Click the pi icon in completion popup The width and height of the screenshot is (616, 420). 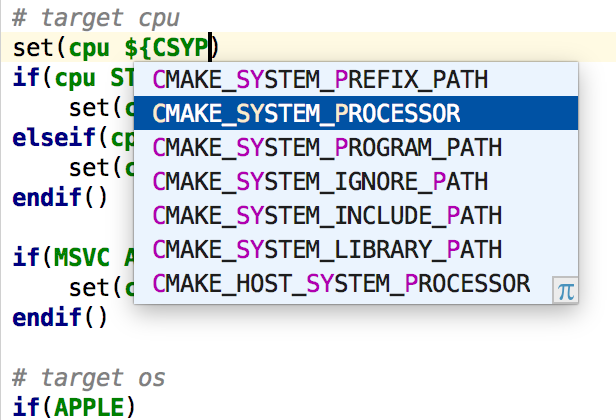[565, 291]
